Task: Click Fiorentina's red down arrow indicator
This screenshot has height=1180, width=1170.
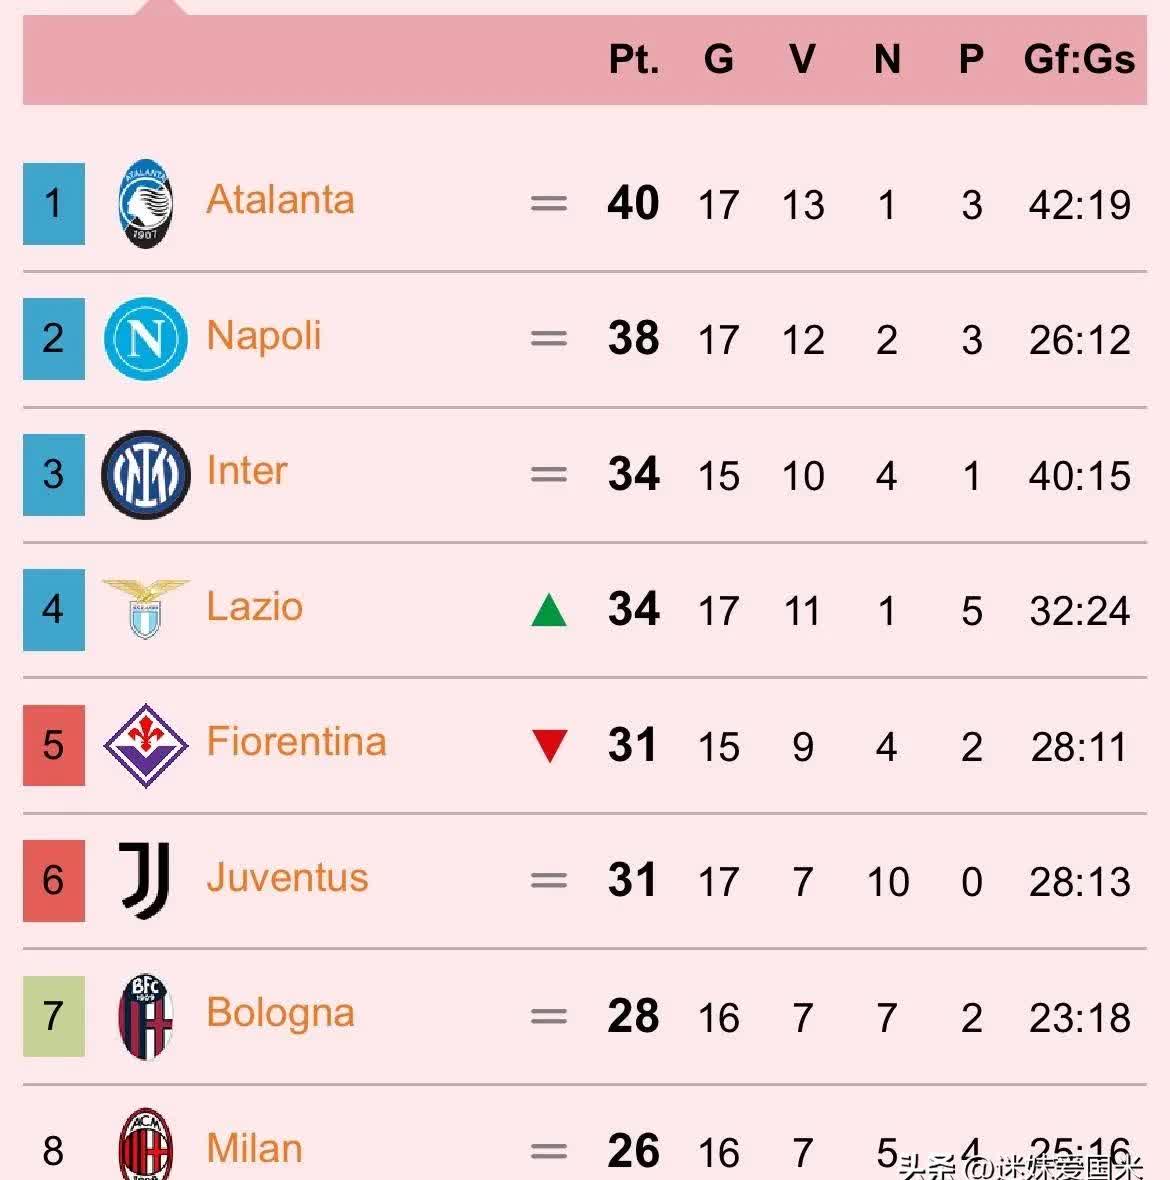Action: [550, 746]
